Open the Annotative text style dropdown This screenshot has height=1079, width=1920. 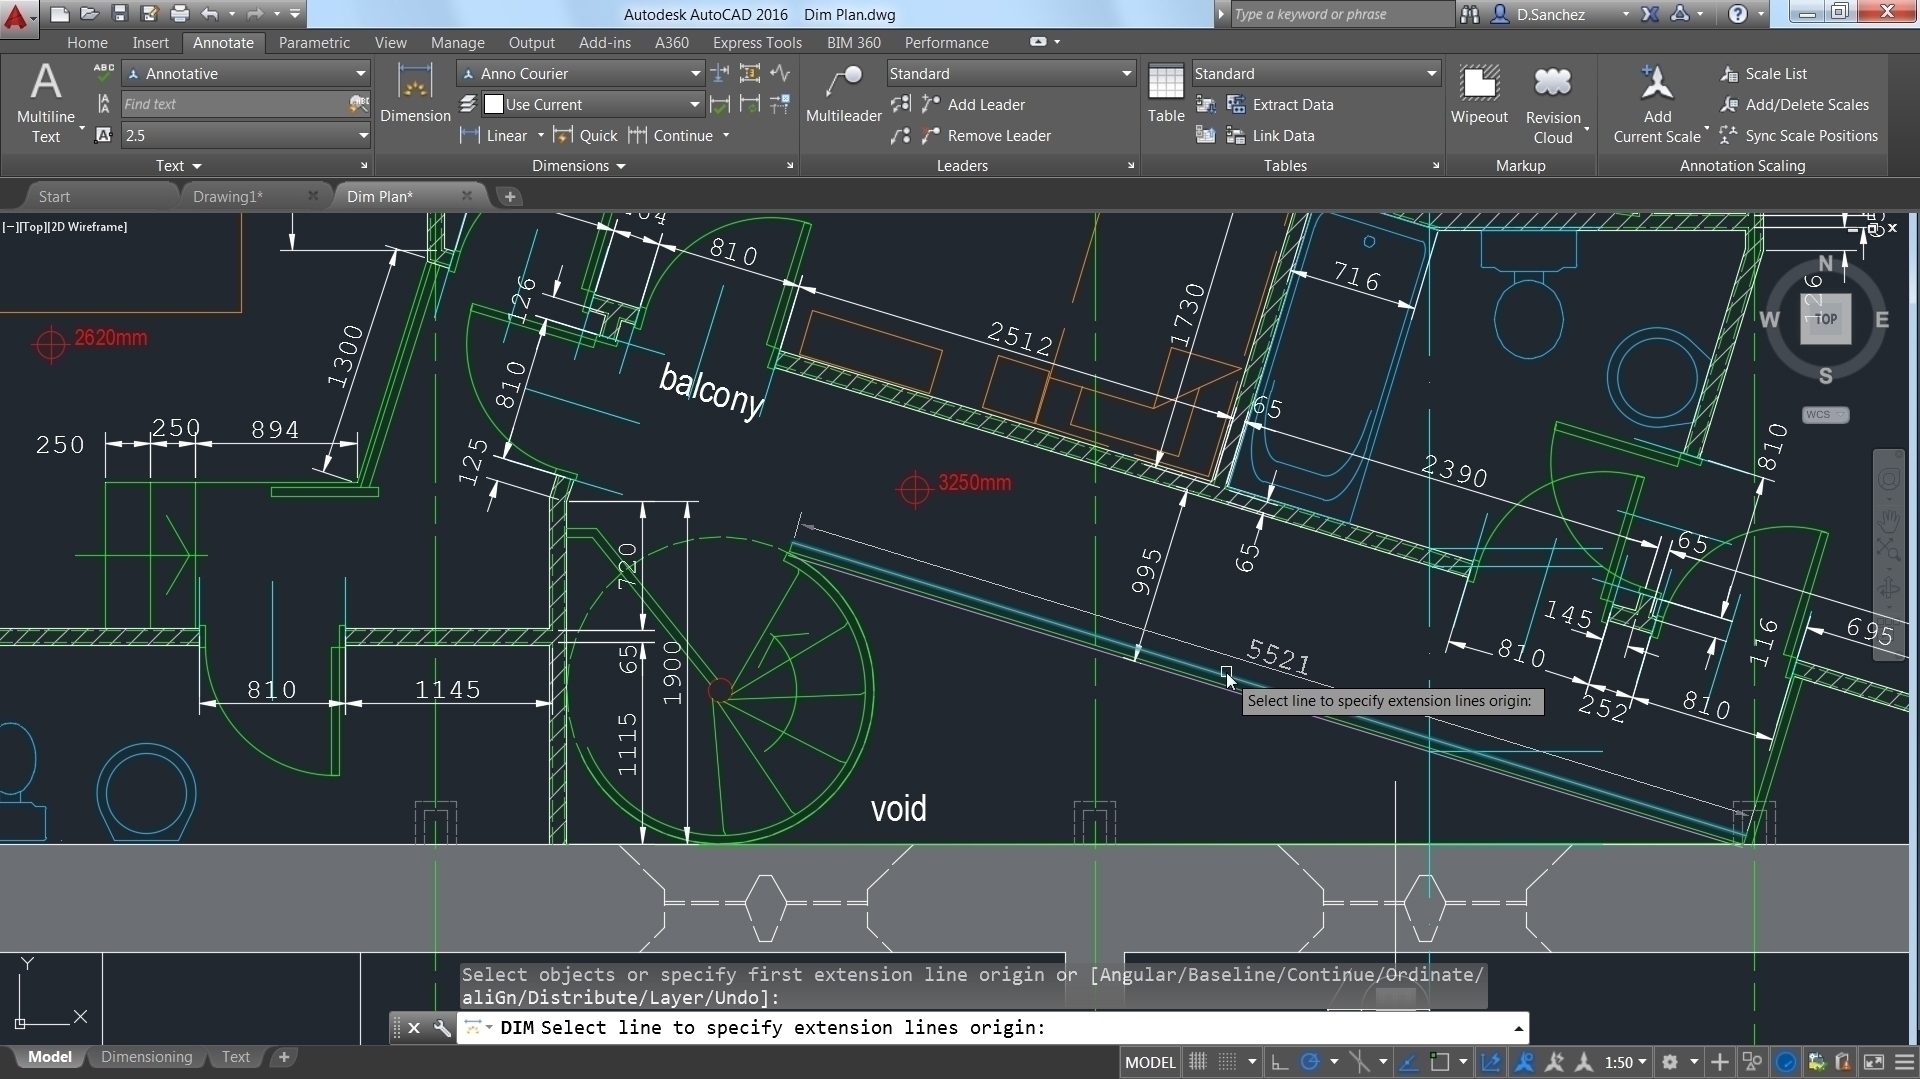tap(362, 72)
